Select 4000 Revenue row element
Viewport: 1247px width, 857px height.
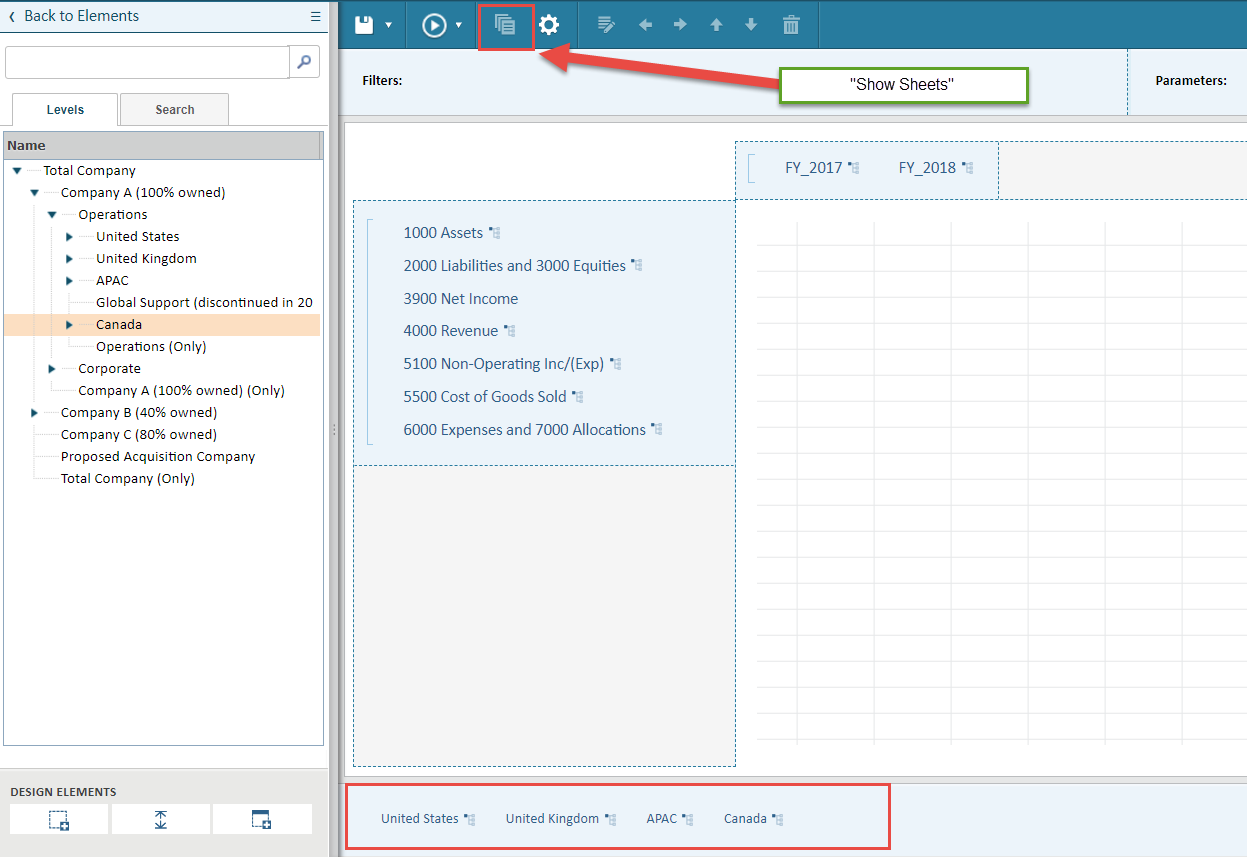[x=451, y=331]
